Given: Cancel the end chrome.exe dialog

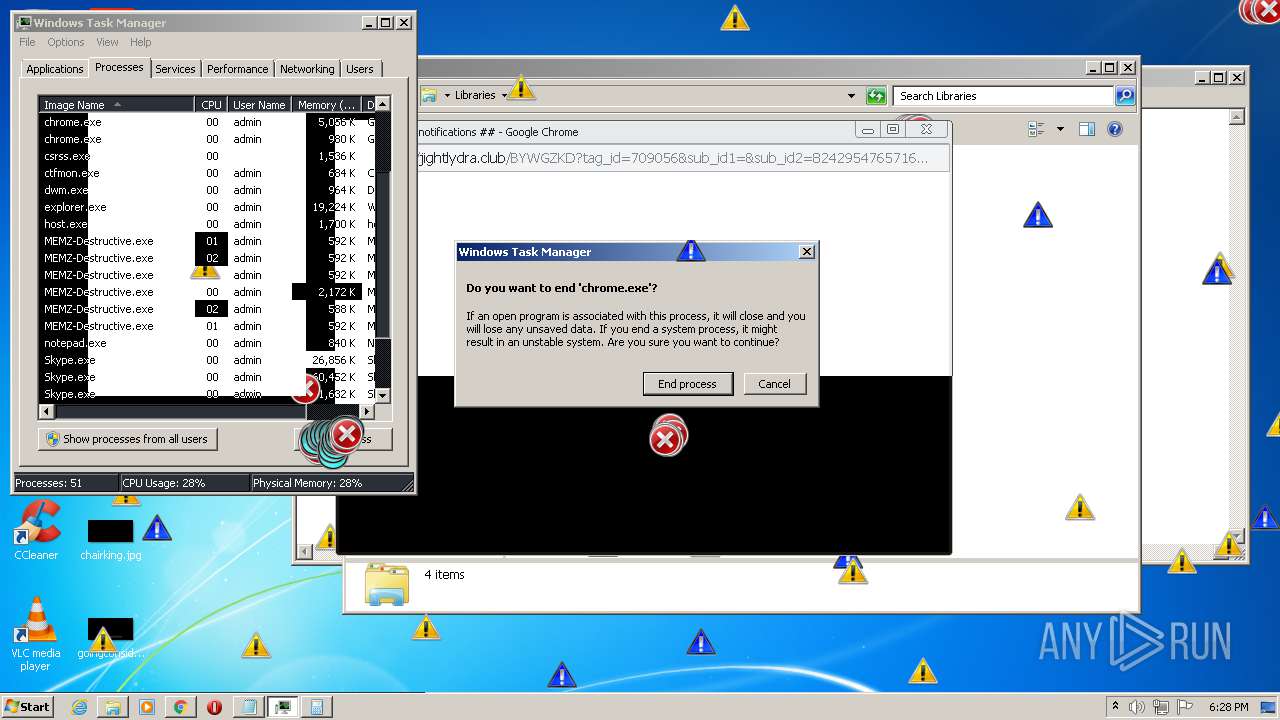Looking at the screenshot, I should click(774, 384).
